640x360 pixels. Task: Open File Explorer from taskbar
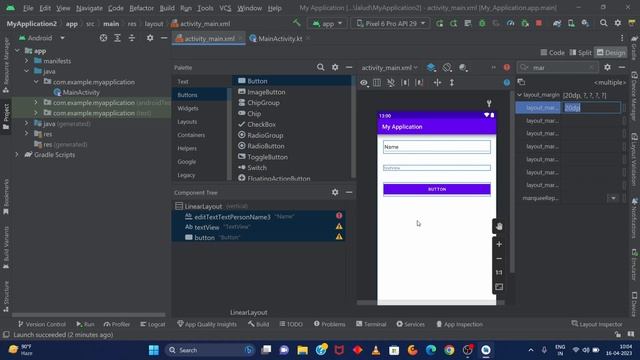(302, 350)
